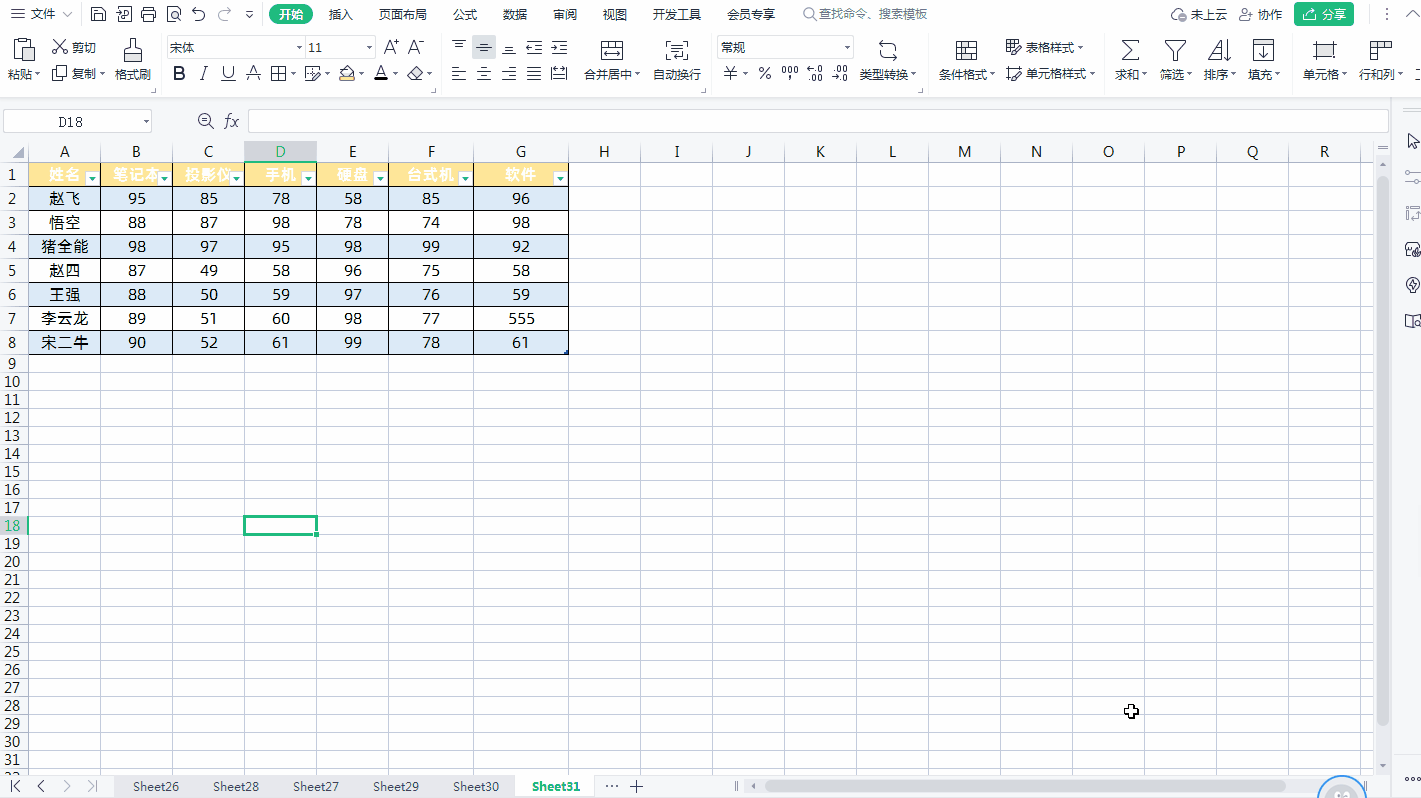The width and height of the screenshot is (1421, 798).
Task: Click the Merge and Center (合并居中) icon
Action: (x=612, y=50)
